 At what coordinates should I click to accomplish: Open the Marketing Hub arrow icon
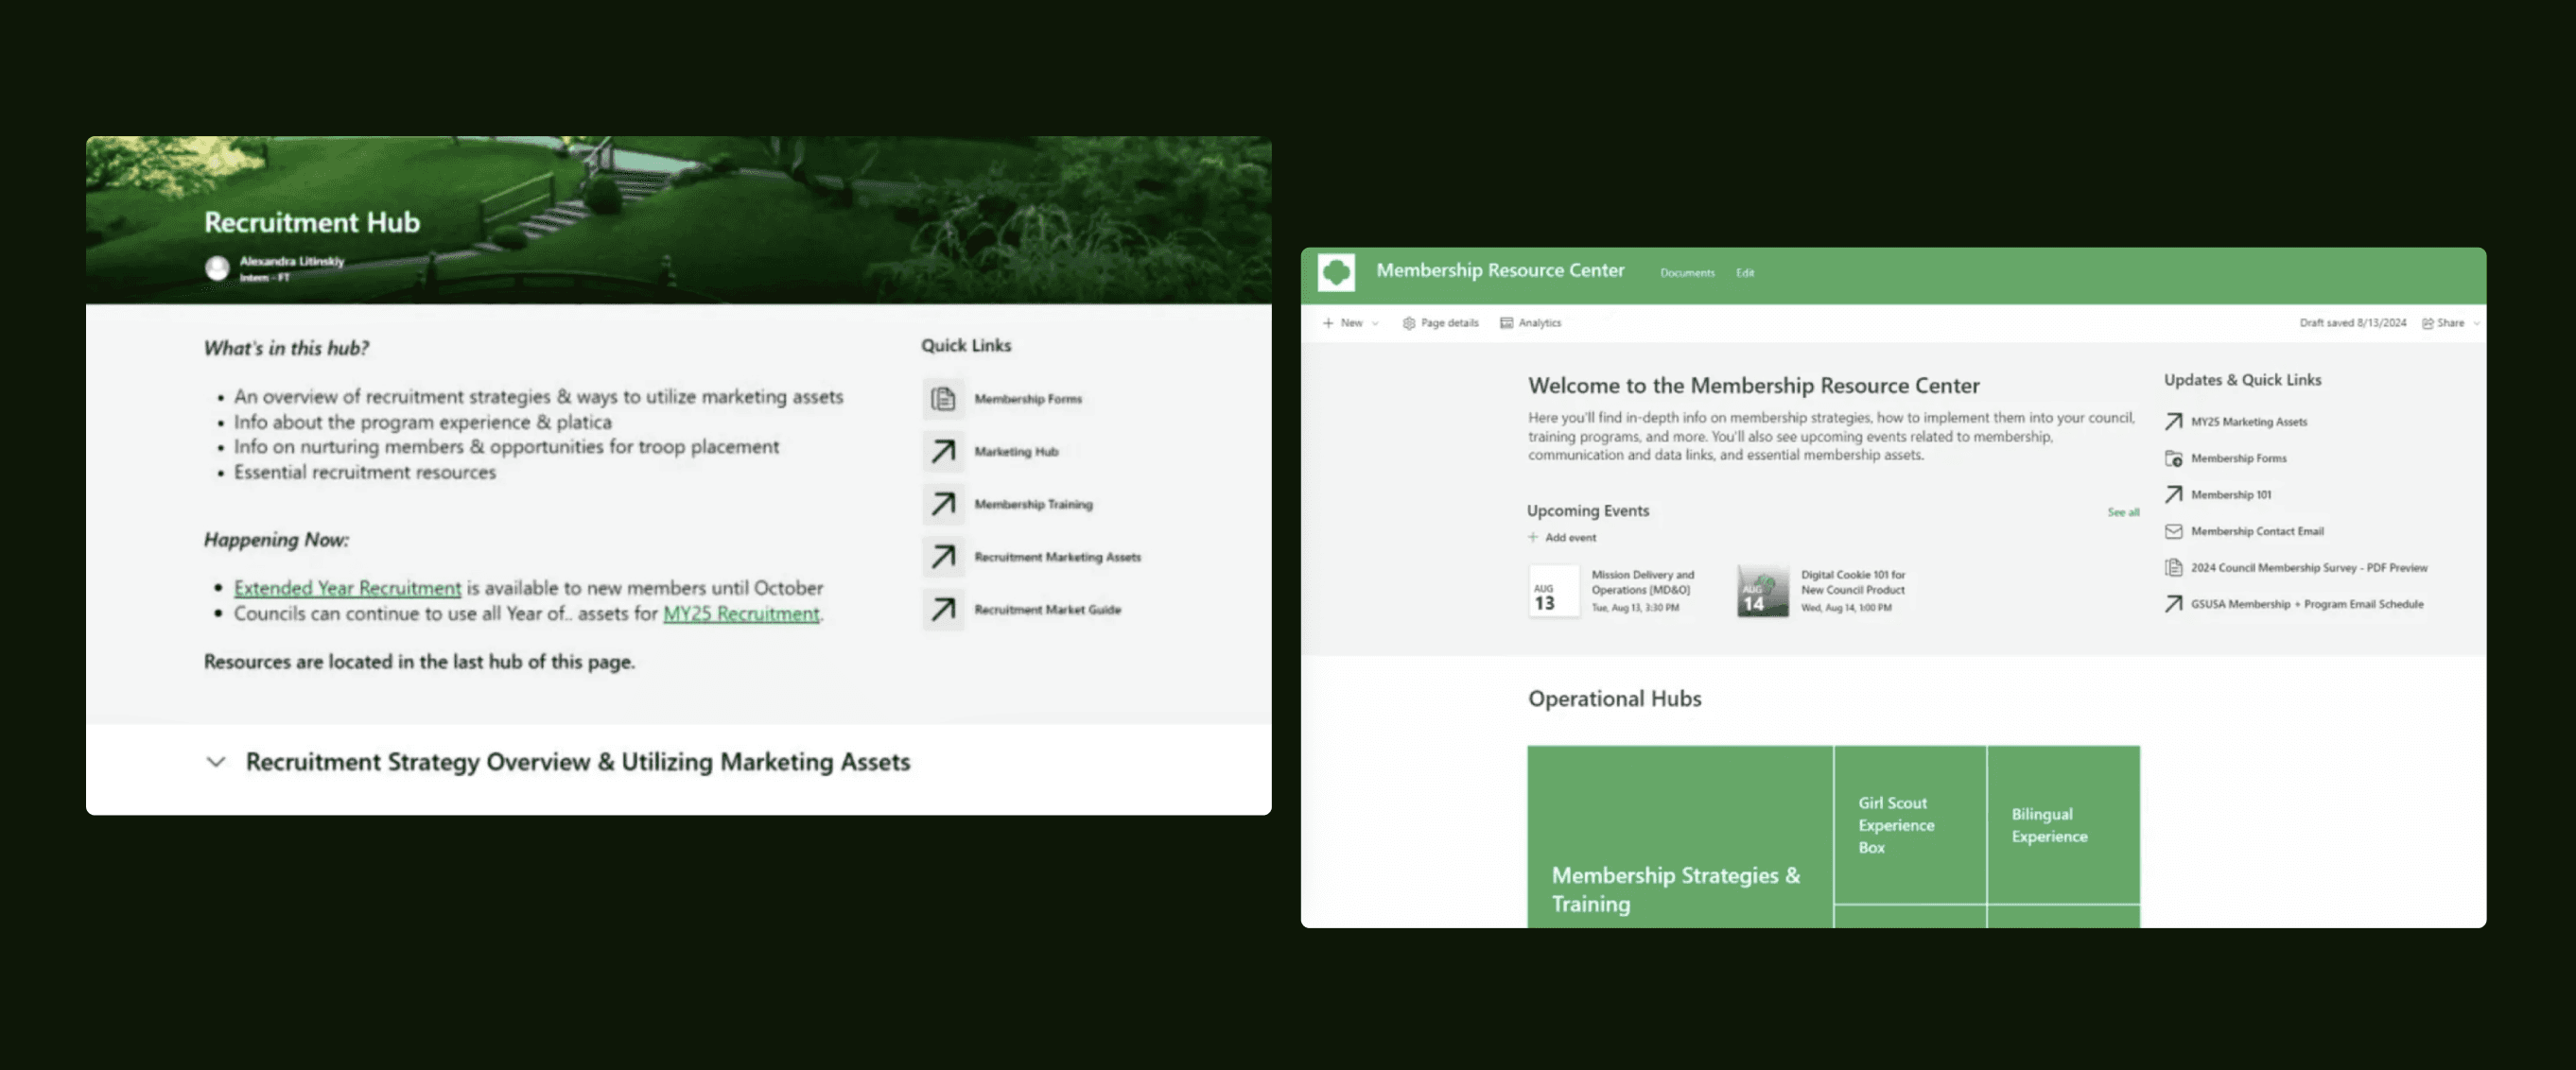click(942, 452)
